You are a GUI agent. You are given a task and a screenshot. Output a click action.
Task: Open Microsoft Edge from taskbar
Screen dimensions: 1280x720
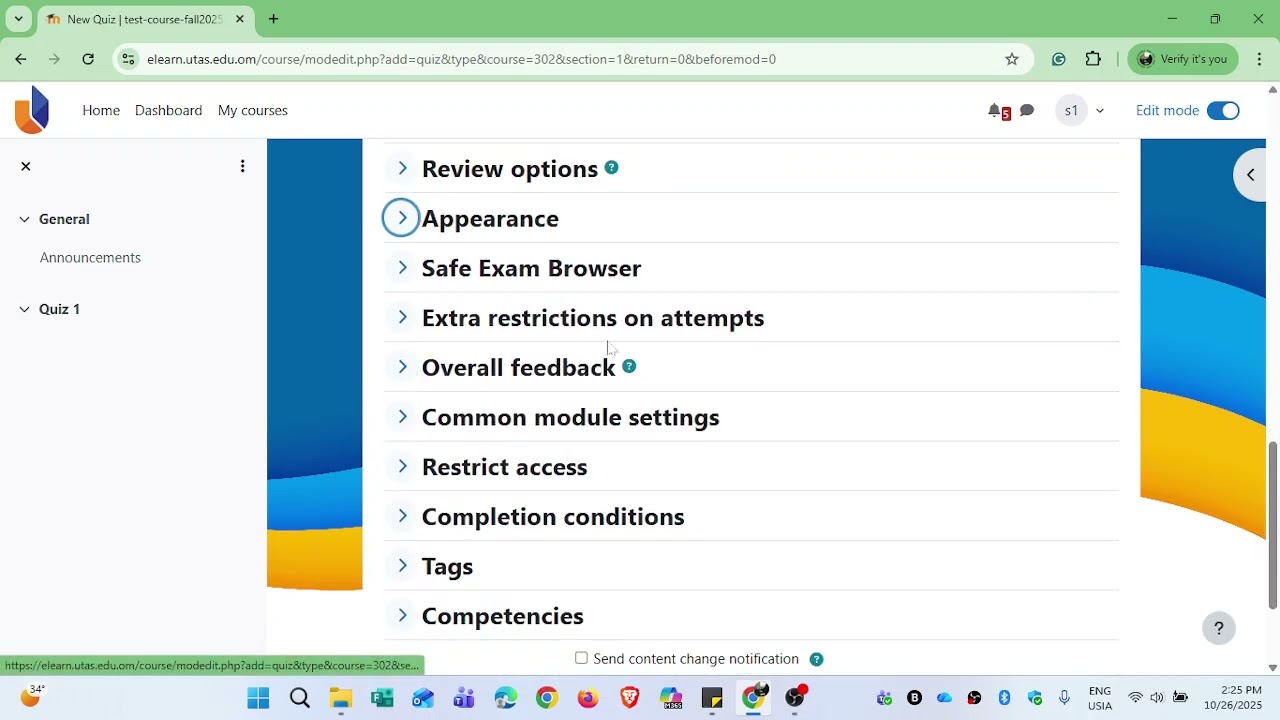click(x=505, y=698)
